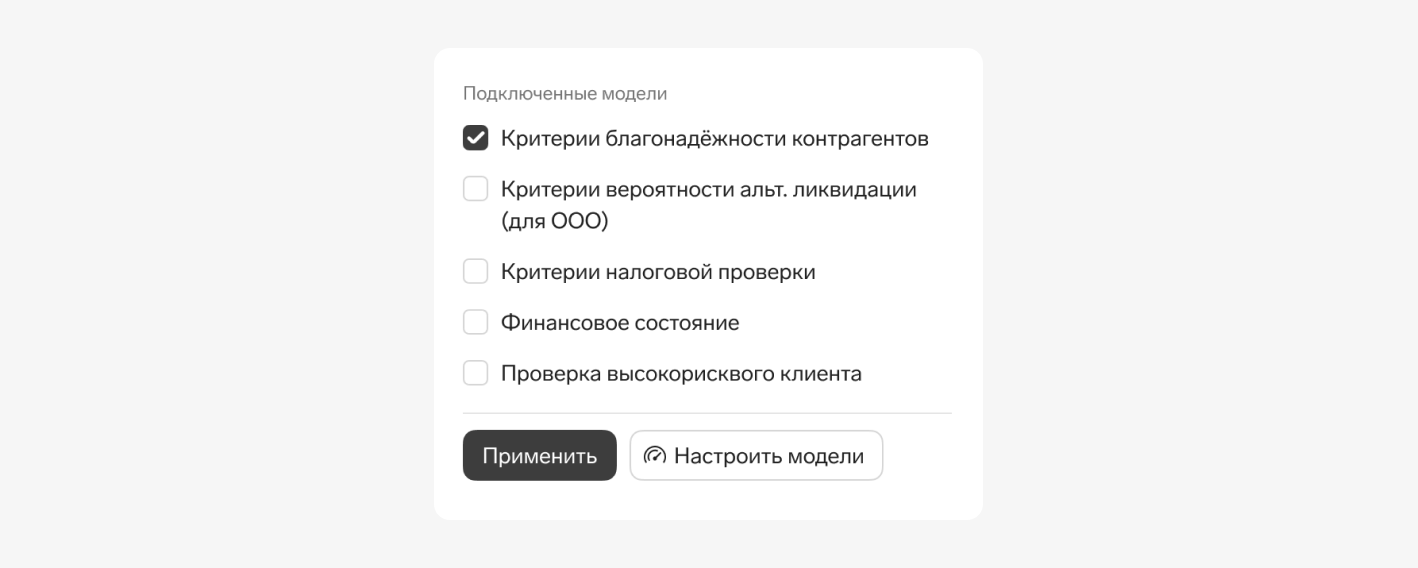The height and width of the screenshot is (568, 1418).
Task: Select the Критерии налоговой проверки label text
Action: [x=658, y=271]
